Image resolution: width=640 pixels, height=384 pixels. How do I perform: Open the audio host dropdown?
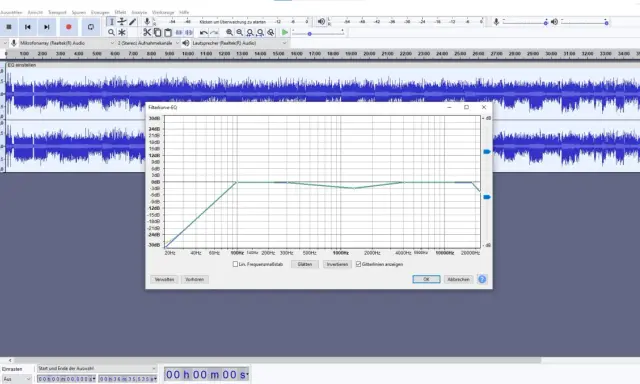(x=5, y=43)
